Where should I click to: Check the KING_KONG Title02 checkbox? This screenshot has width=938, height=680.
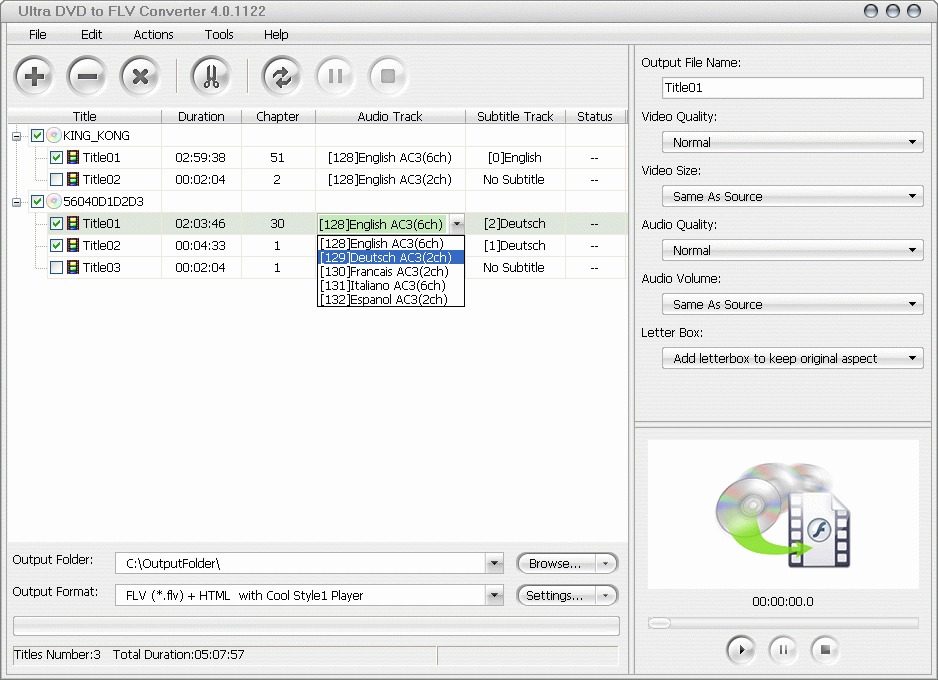(56, 179)
